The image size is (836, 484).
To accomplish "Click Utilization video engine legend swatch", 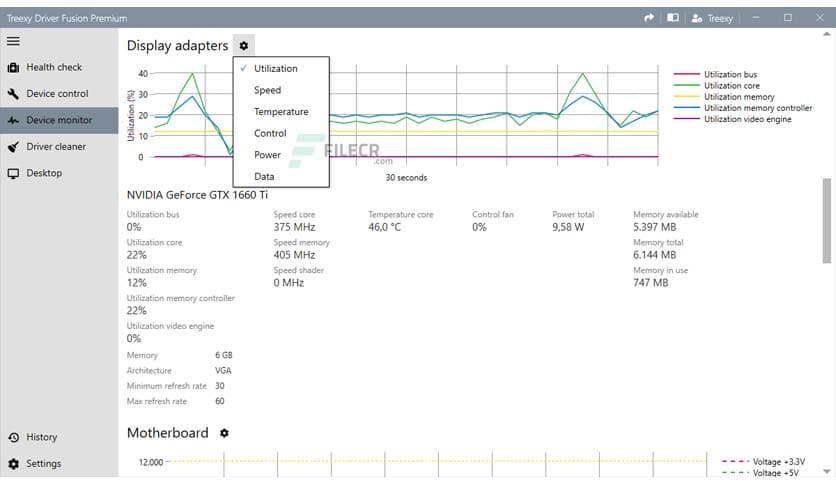I will pyautogui.click(x=686, y=119).
